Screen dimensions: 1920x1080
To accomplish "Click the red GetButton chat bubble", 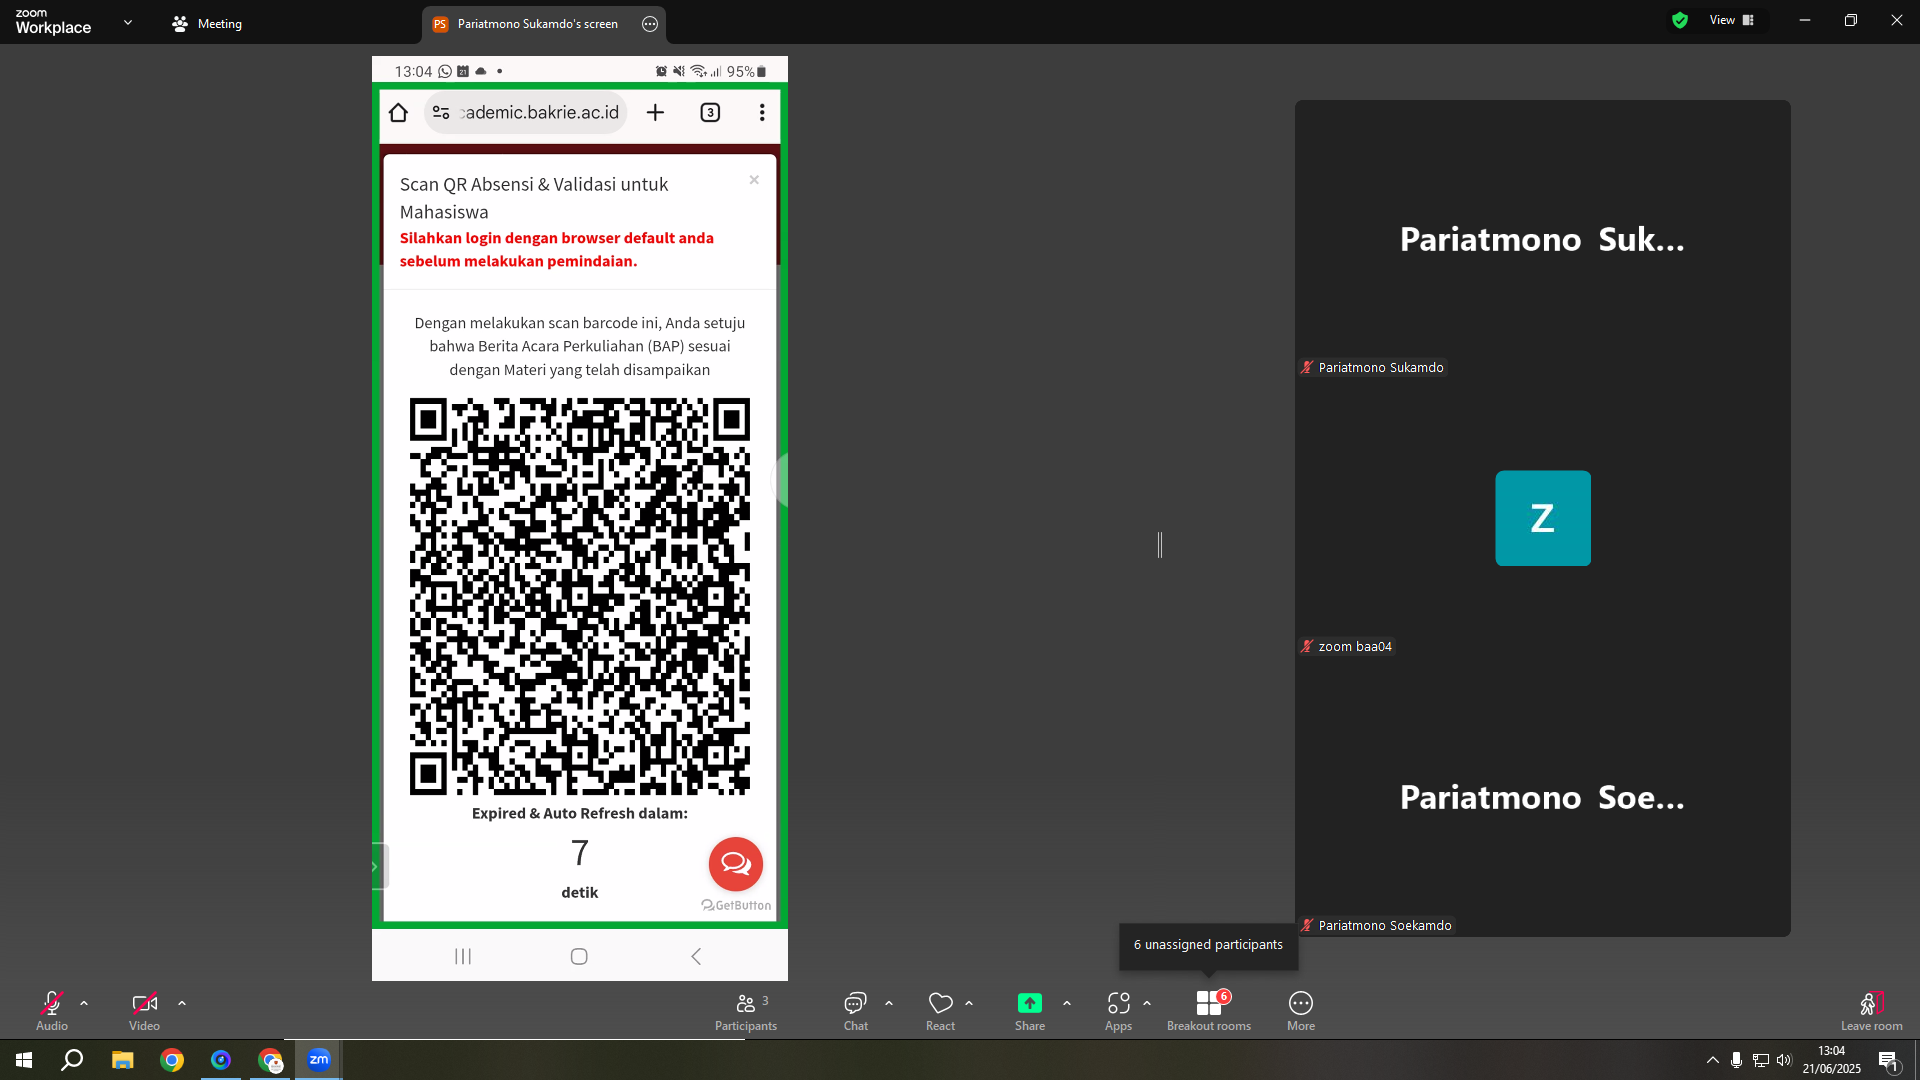I will pos(736,864).
